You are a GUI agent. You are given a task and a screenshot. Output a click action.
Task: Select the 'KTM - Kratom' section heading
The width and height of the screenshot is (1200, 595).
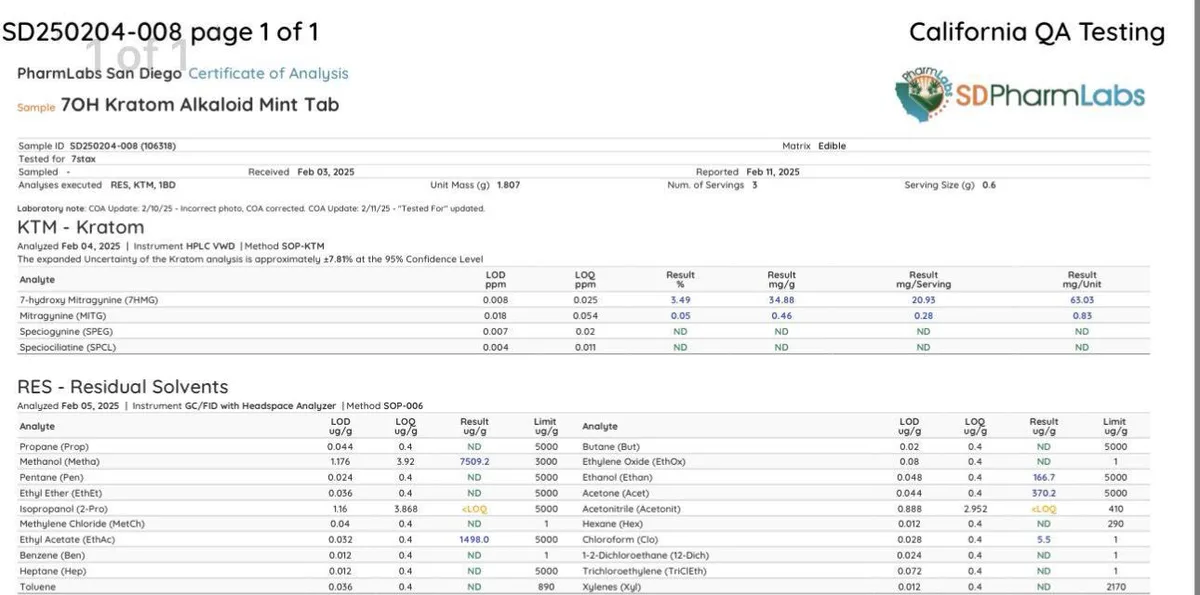tap(80, 227)
